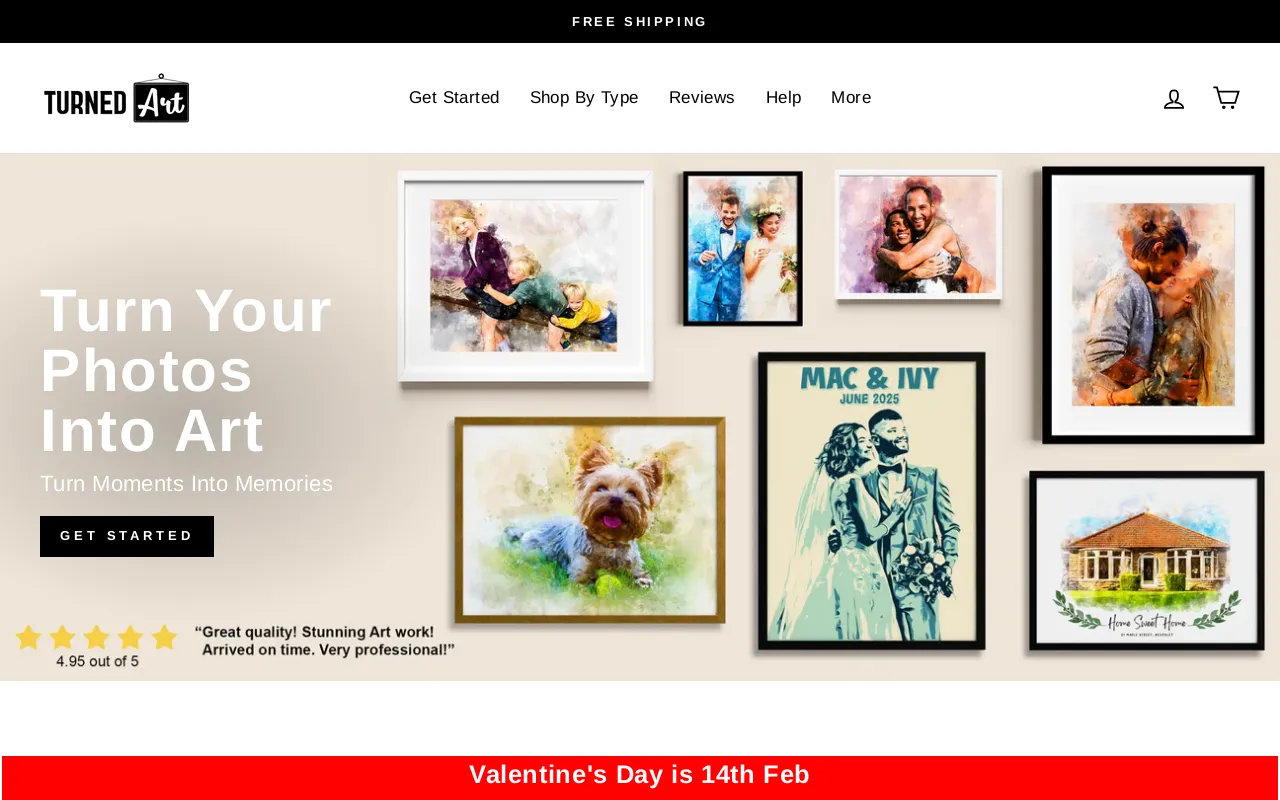Viewport: 1280px width, 800px height.
Task: Select the blue suit wedding couple portrait
Action: [743, 248]
